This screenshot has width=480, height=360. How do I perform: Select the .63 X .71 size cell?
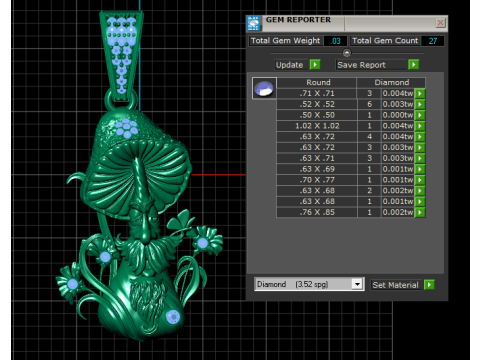(317, 158)
